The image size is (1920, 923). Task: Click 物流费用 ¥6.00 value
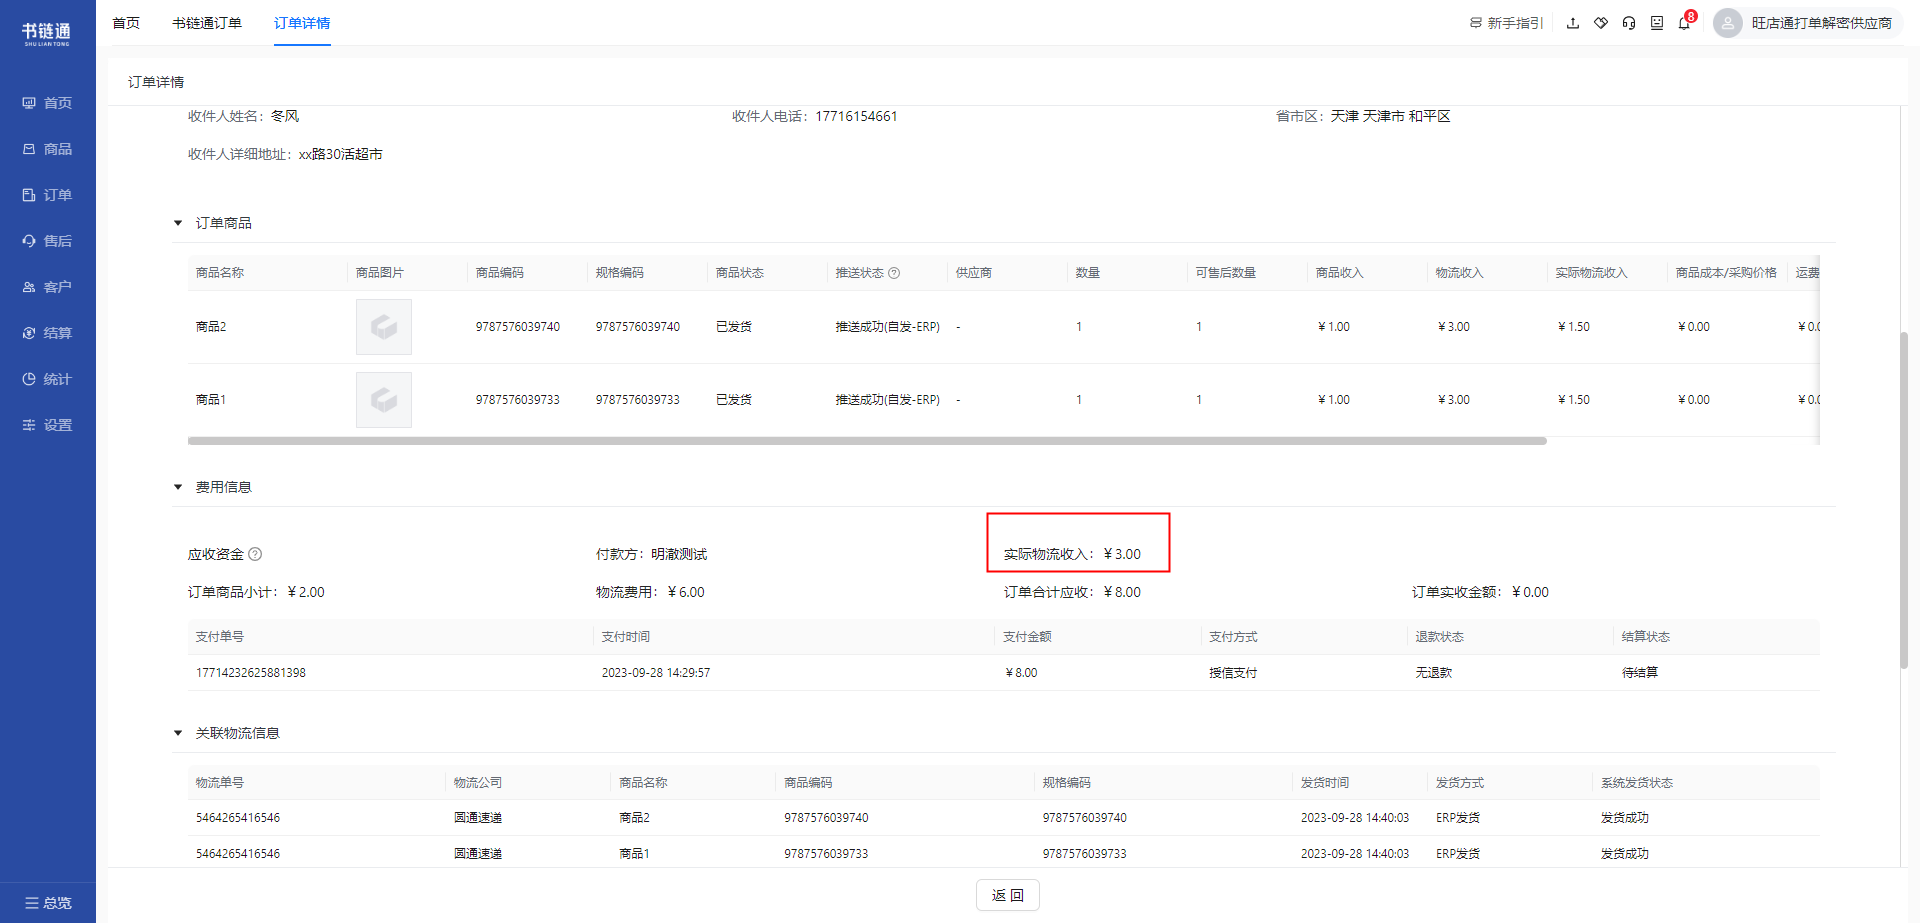686,592
